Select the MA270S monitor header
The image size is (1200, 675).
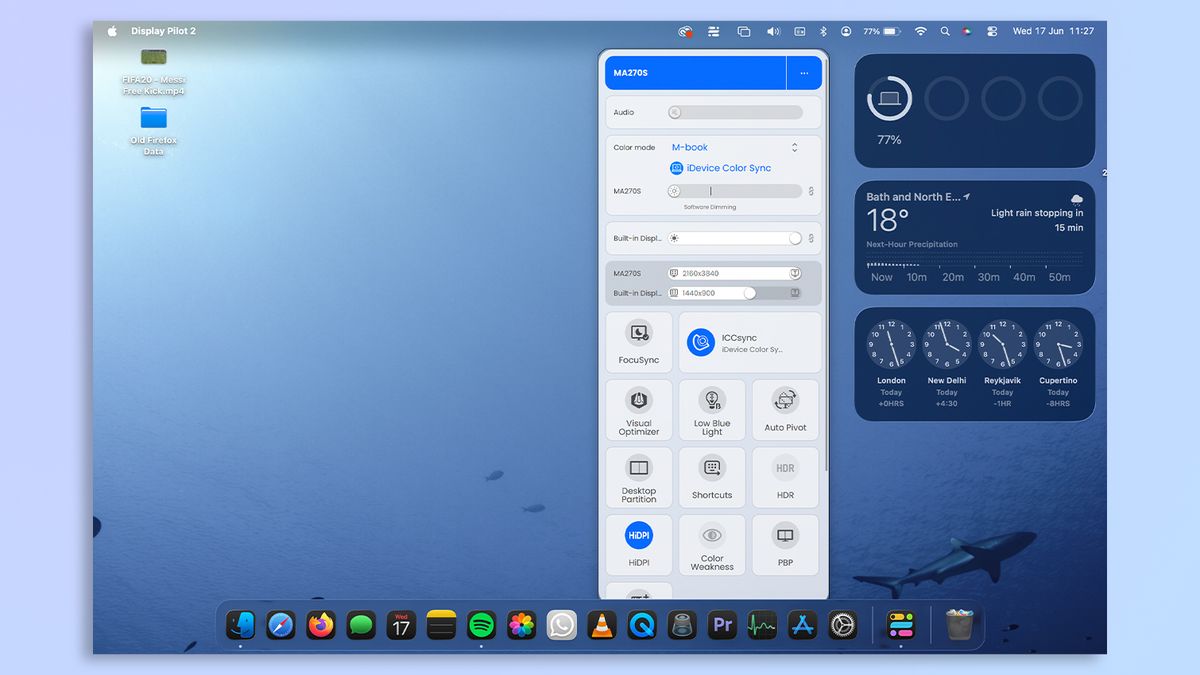(x=696, y=73)
